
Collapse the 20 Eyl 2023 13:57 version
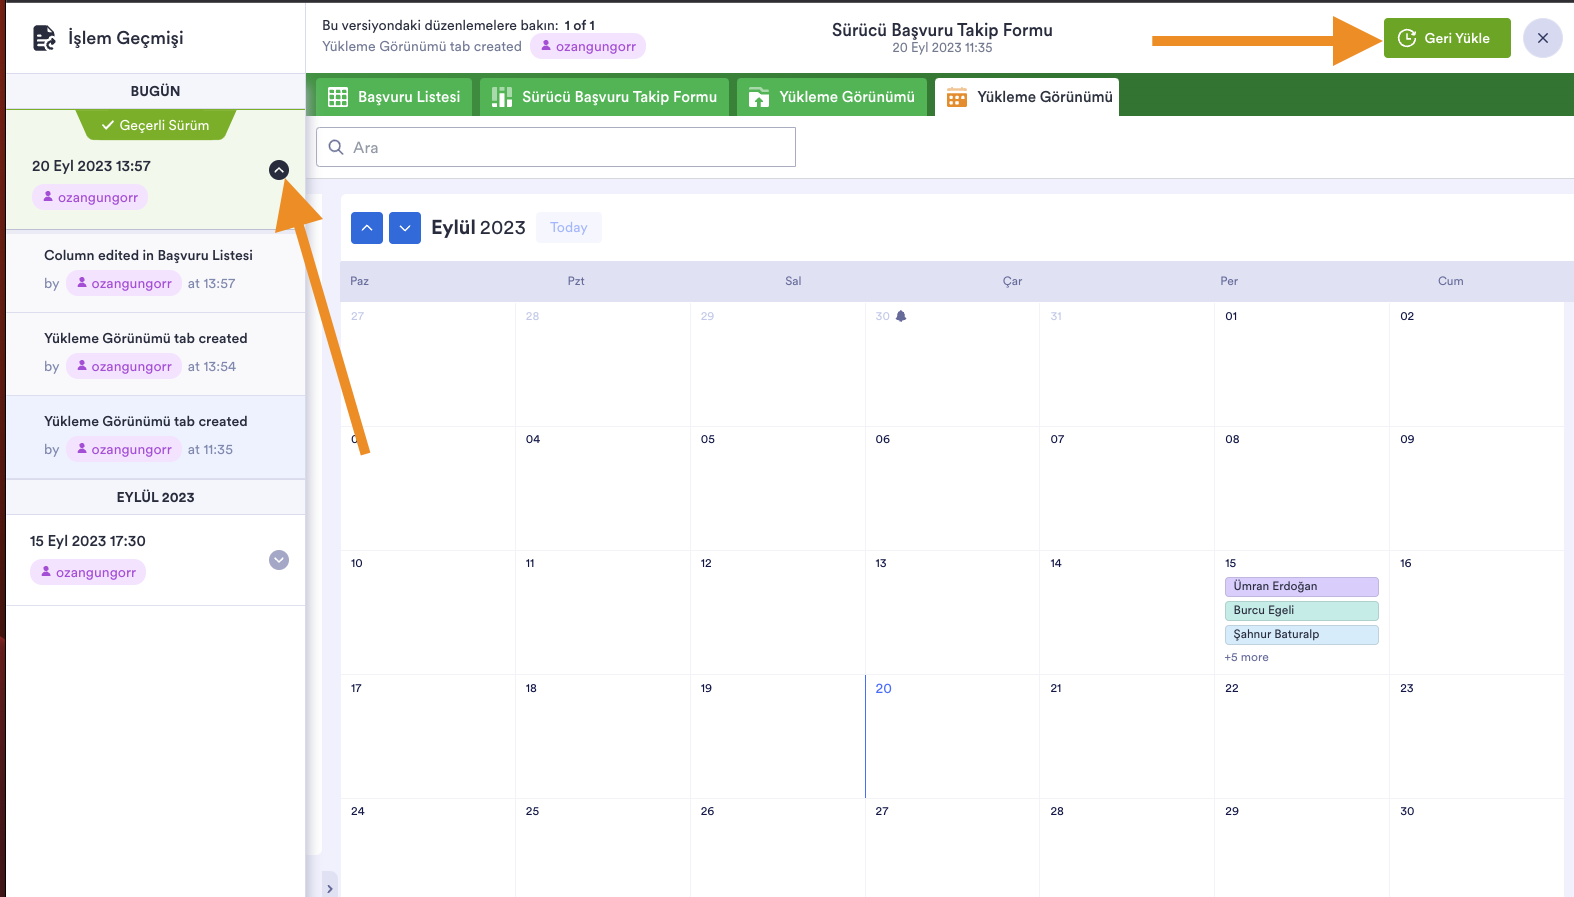279,170
